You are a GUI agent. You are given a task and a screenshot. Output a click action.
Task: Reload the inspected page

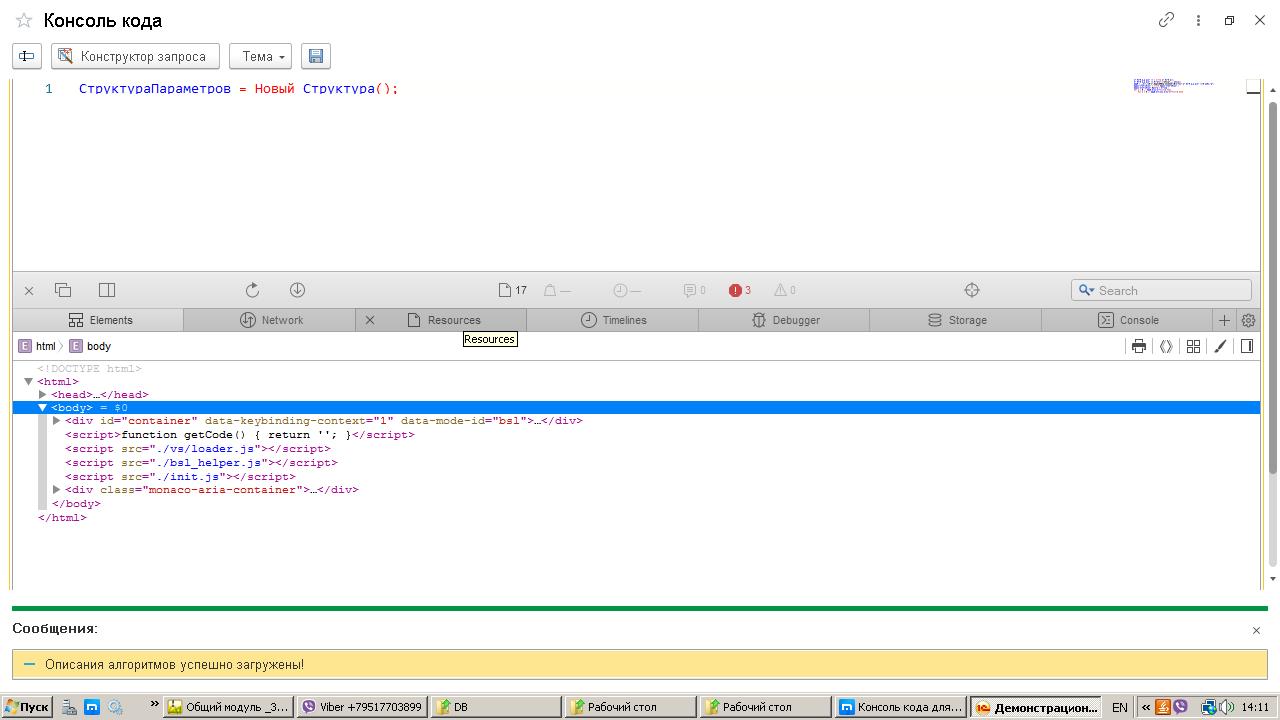point(252,290)
